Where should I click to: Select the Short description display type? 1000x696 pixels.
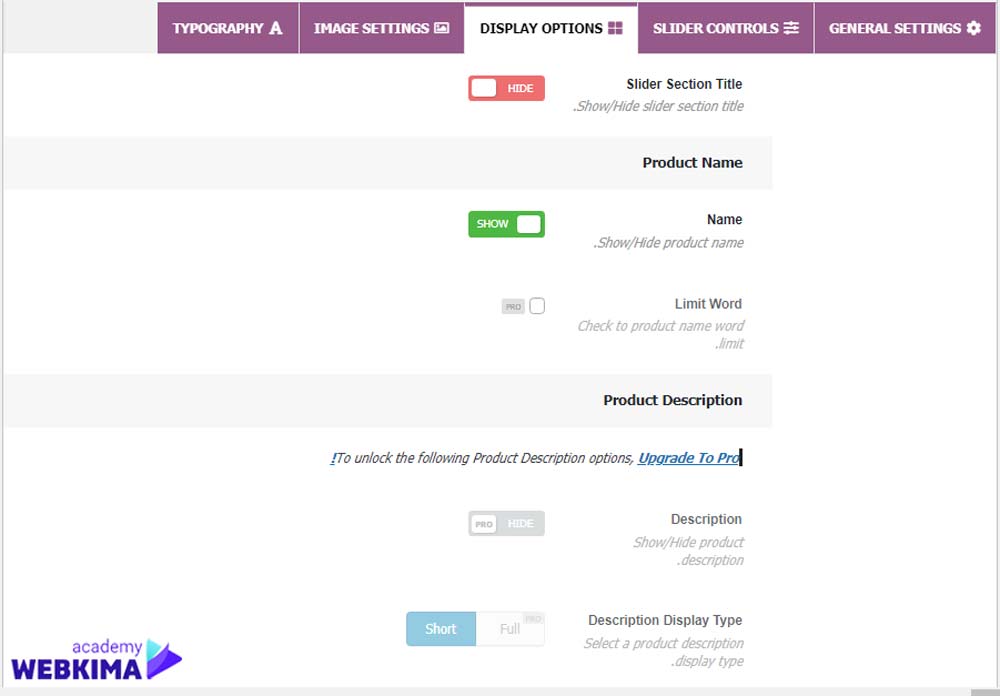point(441,629)
